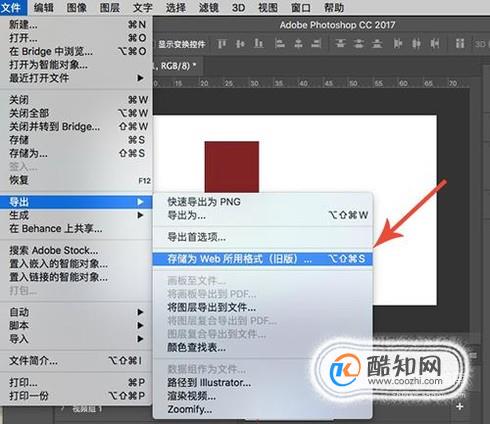Expand the 导入 submenu
Image resolution: width=490 pixels, height=424 pixels.
tap(76, 339)
